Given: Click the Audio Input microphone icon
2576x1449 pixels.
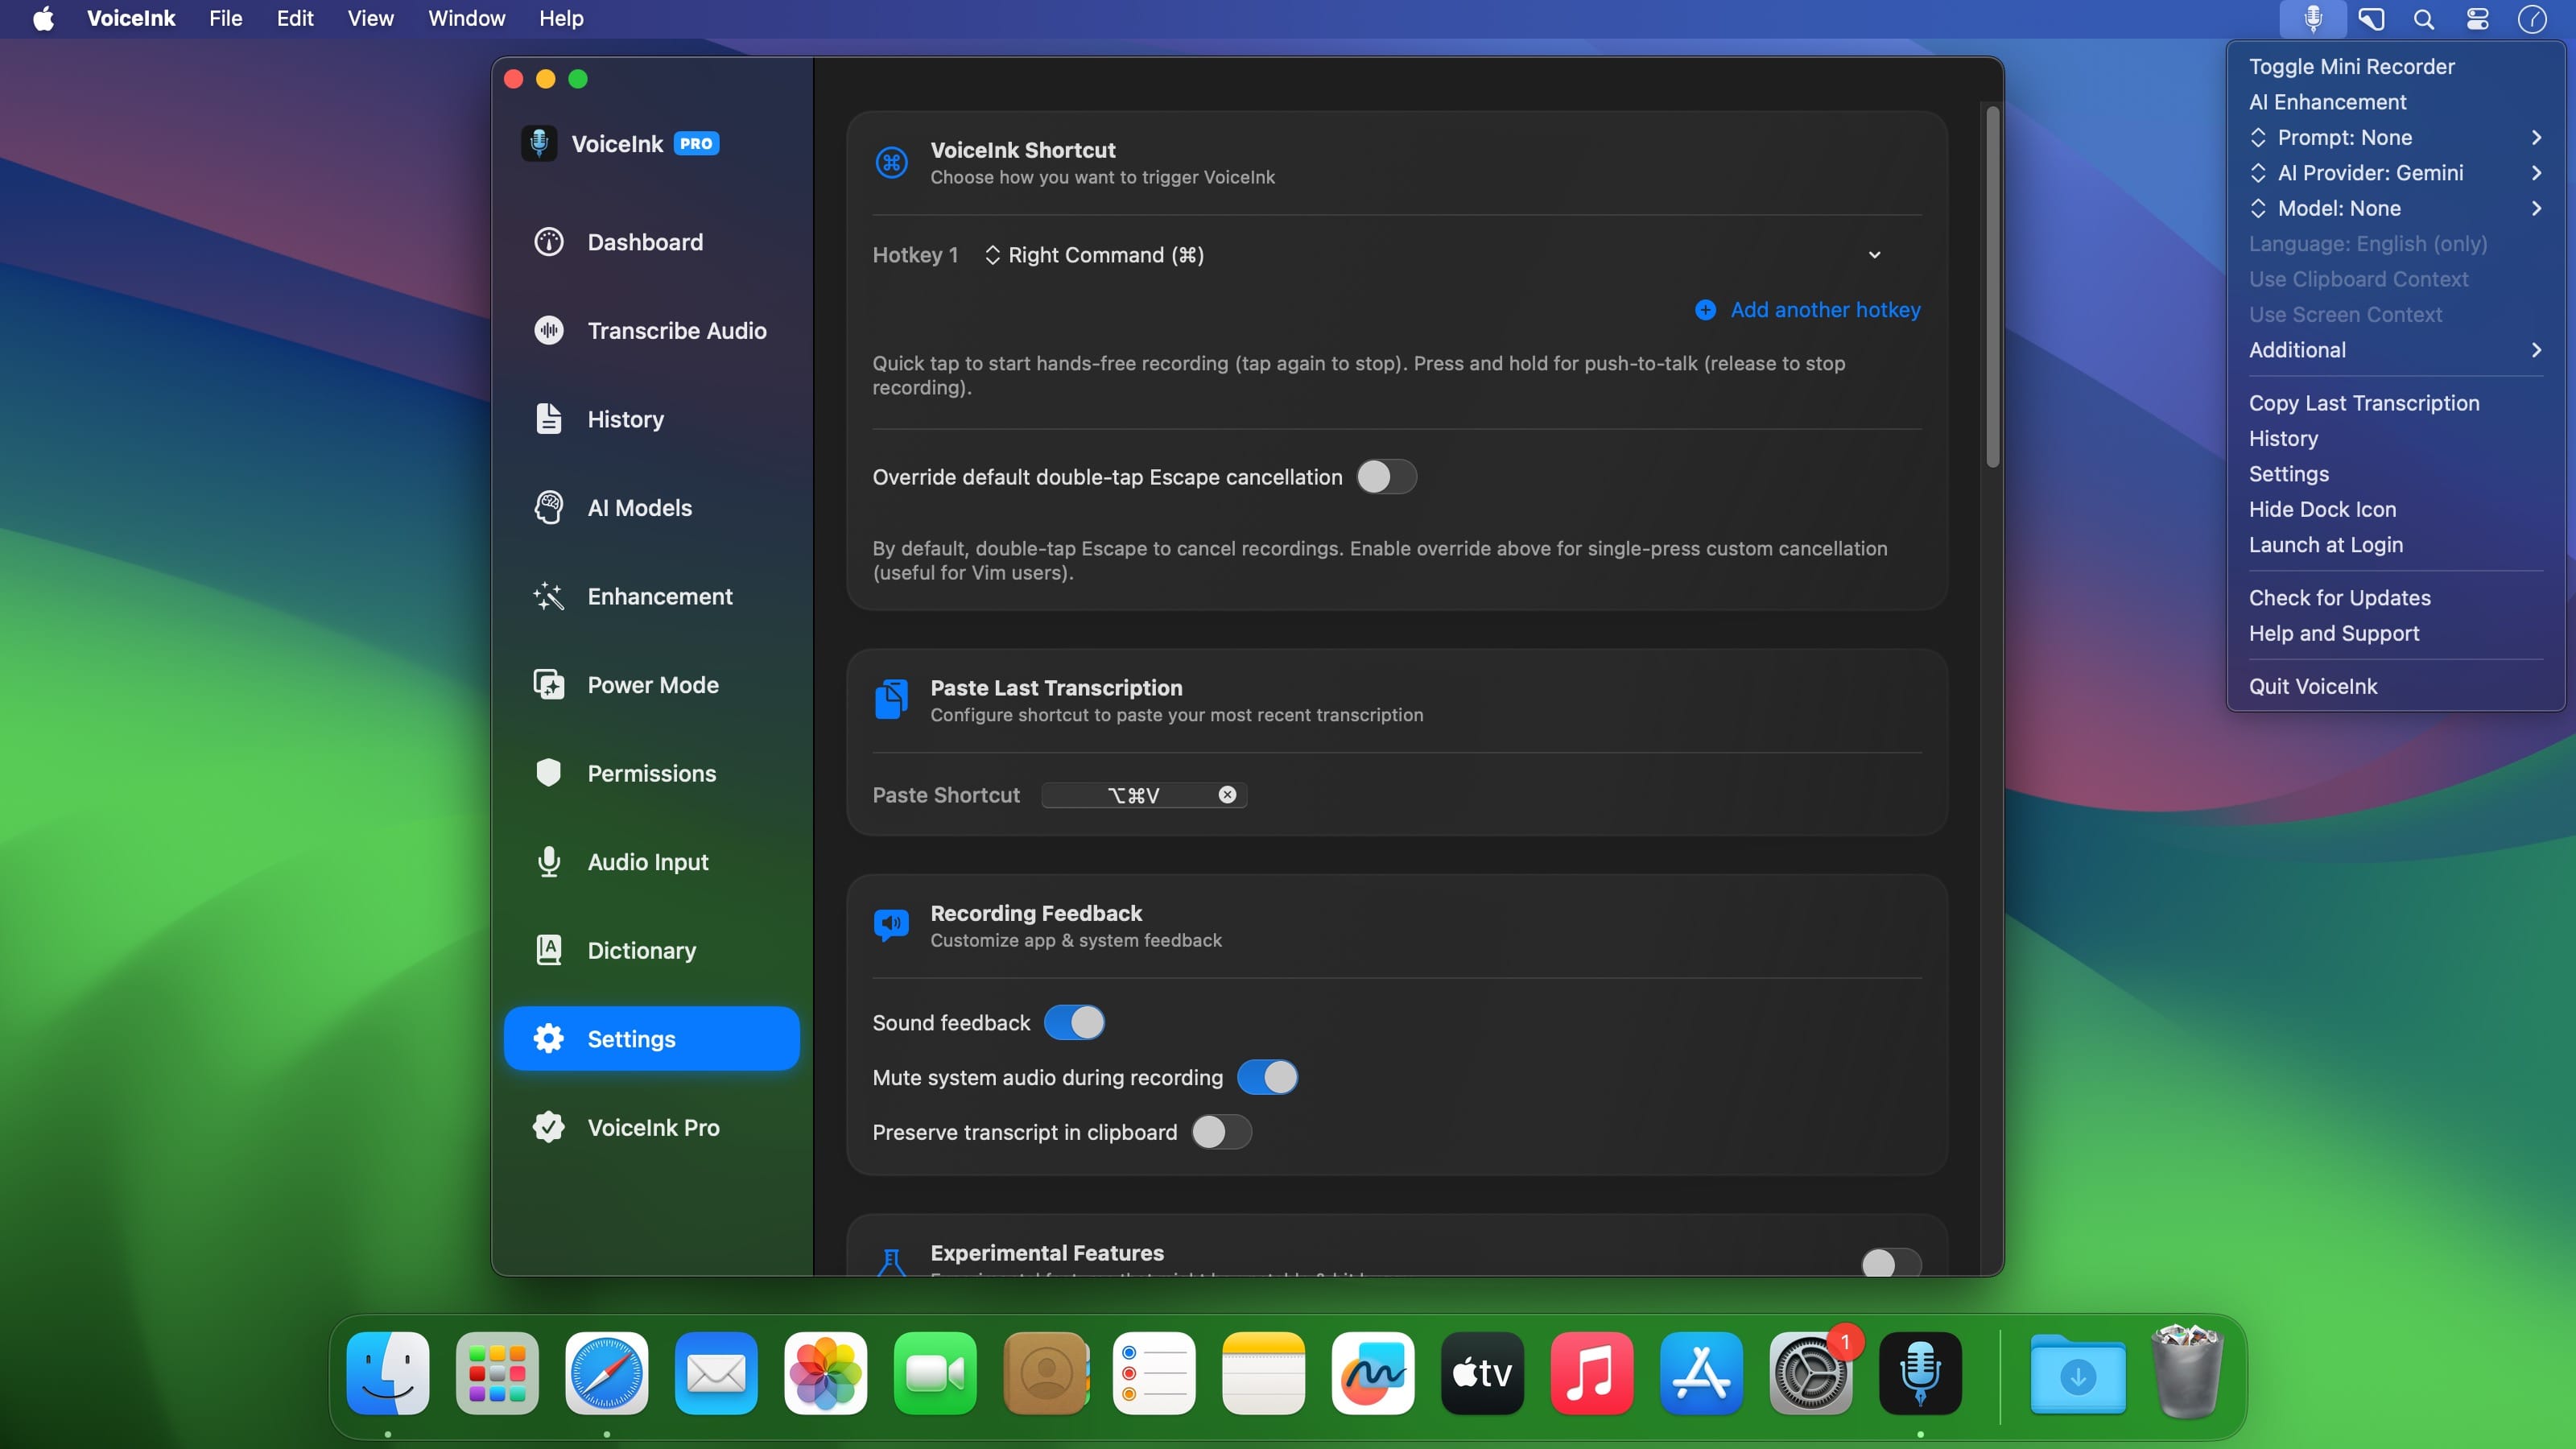Looking at the screenshot, I should pos(548,862).
